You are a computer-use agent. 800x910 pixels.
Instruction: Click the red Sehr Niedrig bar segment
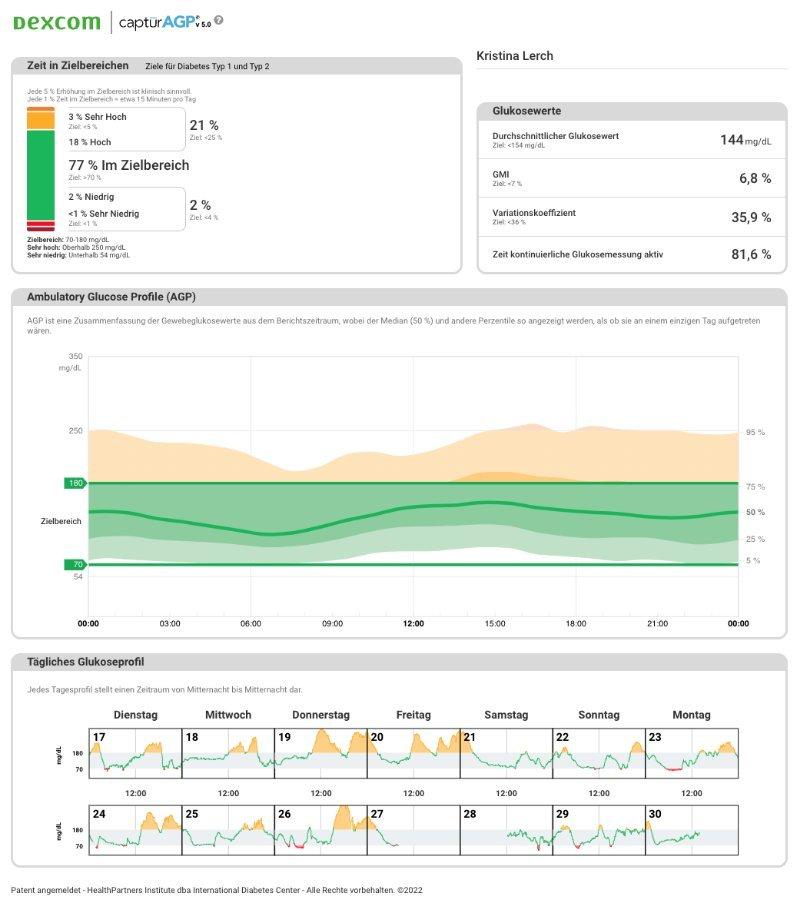(x=40, y=226)
